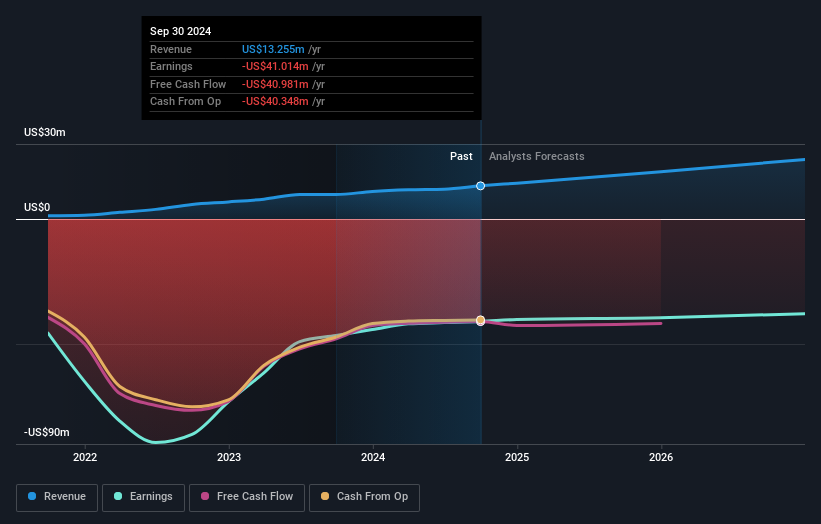Click the US$13.255m revenue value
821x524 pixels.
[273, 49]
